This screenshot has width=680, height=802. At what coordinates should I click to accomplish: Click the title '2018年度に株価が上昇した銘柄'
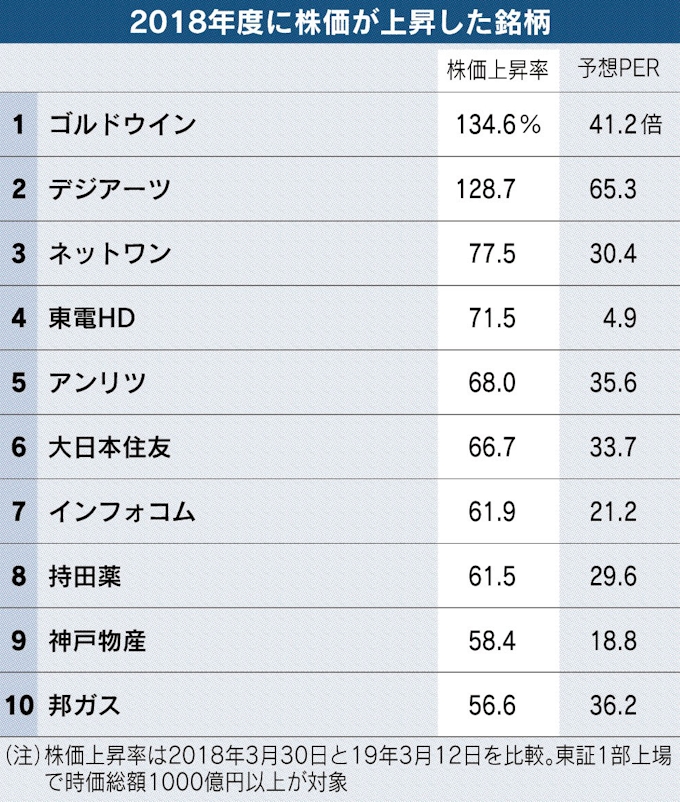pos(340,21)
